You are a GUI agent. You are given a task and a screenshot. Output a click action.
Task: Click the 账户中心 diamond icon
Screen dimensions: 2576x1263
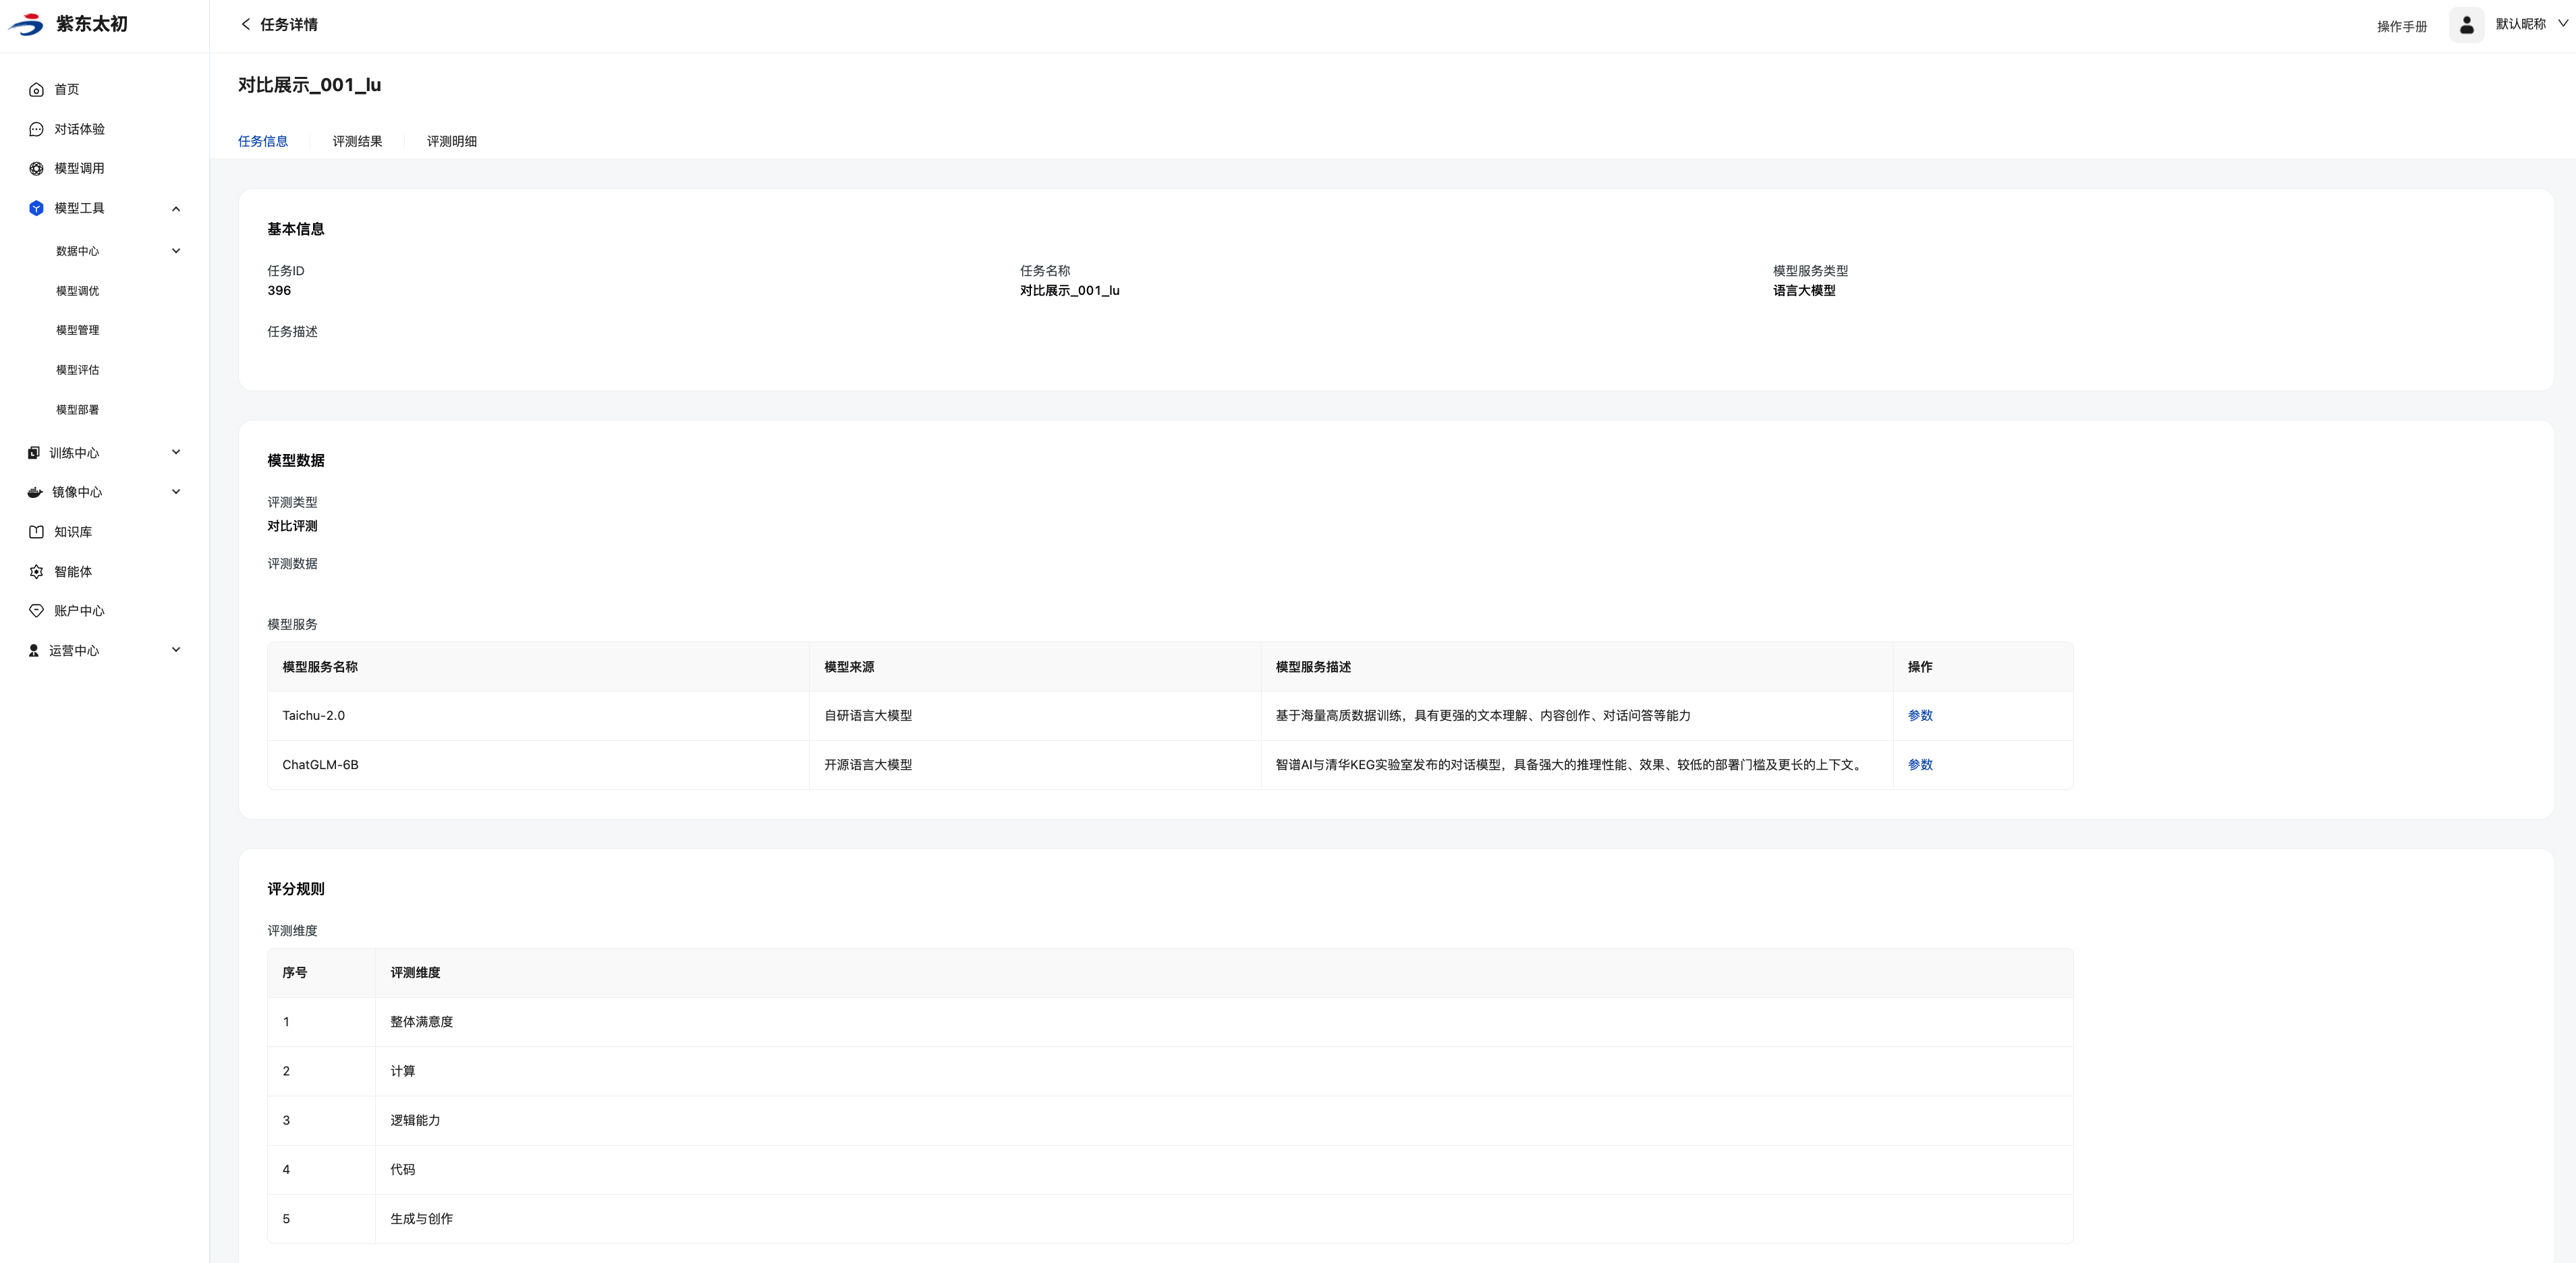tap(36, 611)
